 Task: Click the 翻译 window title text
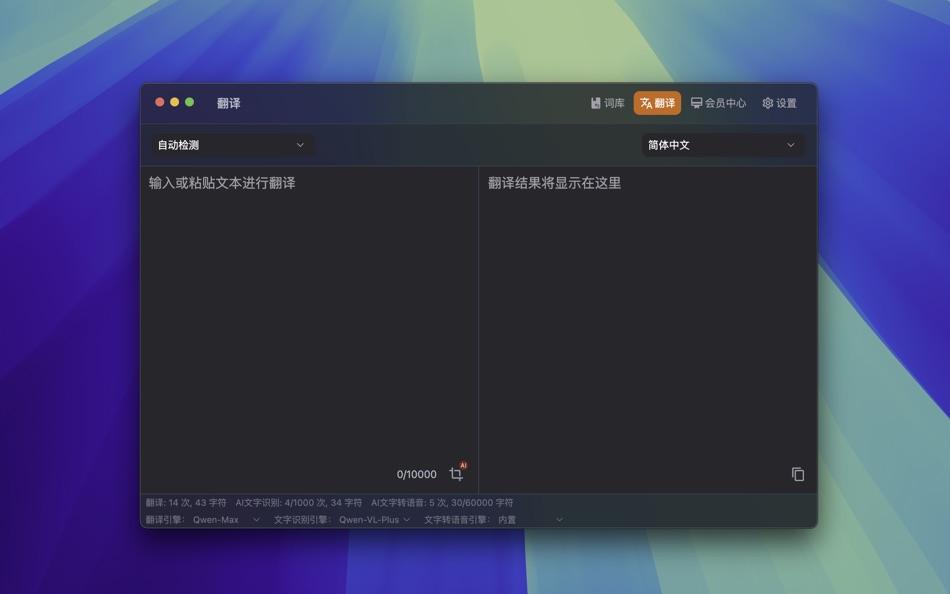click(228, 103)
